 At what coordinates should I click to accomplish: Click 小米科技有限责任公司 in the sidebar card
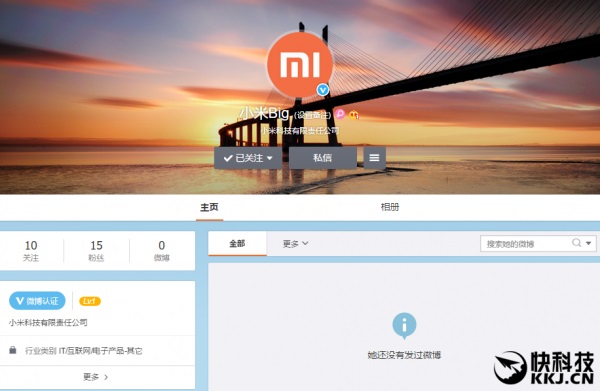tap(48, 323)
